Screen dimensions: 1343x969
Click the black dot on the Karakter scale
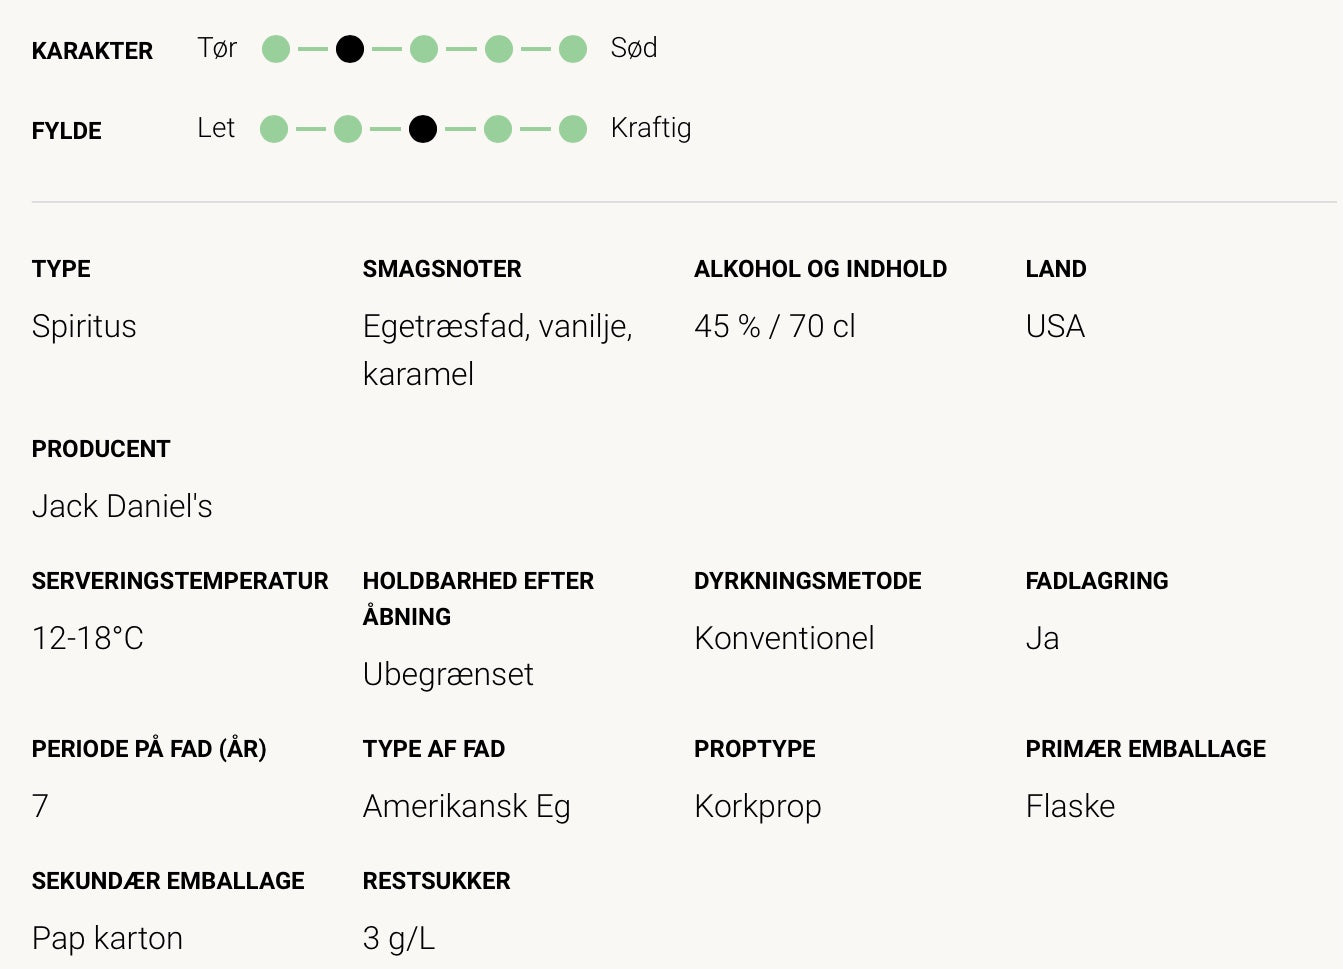tap(349, 49)
